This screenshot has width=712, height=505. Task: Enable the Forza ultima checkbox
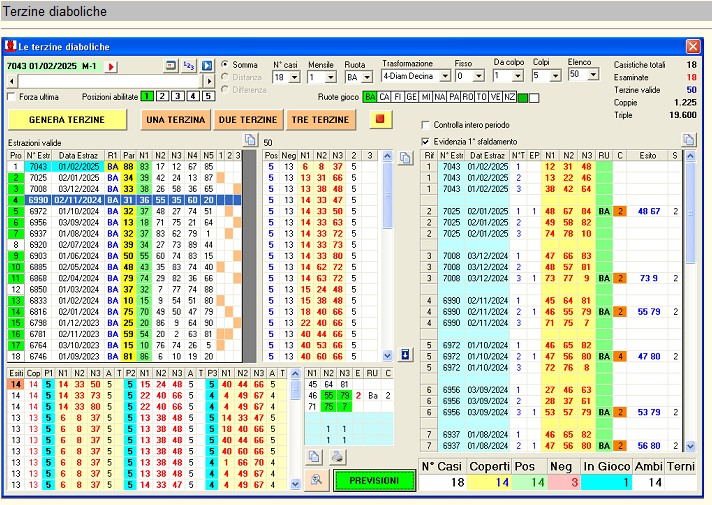[12, 97]
